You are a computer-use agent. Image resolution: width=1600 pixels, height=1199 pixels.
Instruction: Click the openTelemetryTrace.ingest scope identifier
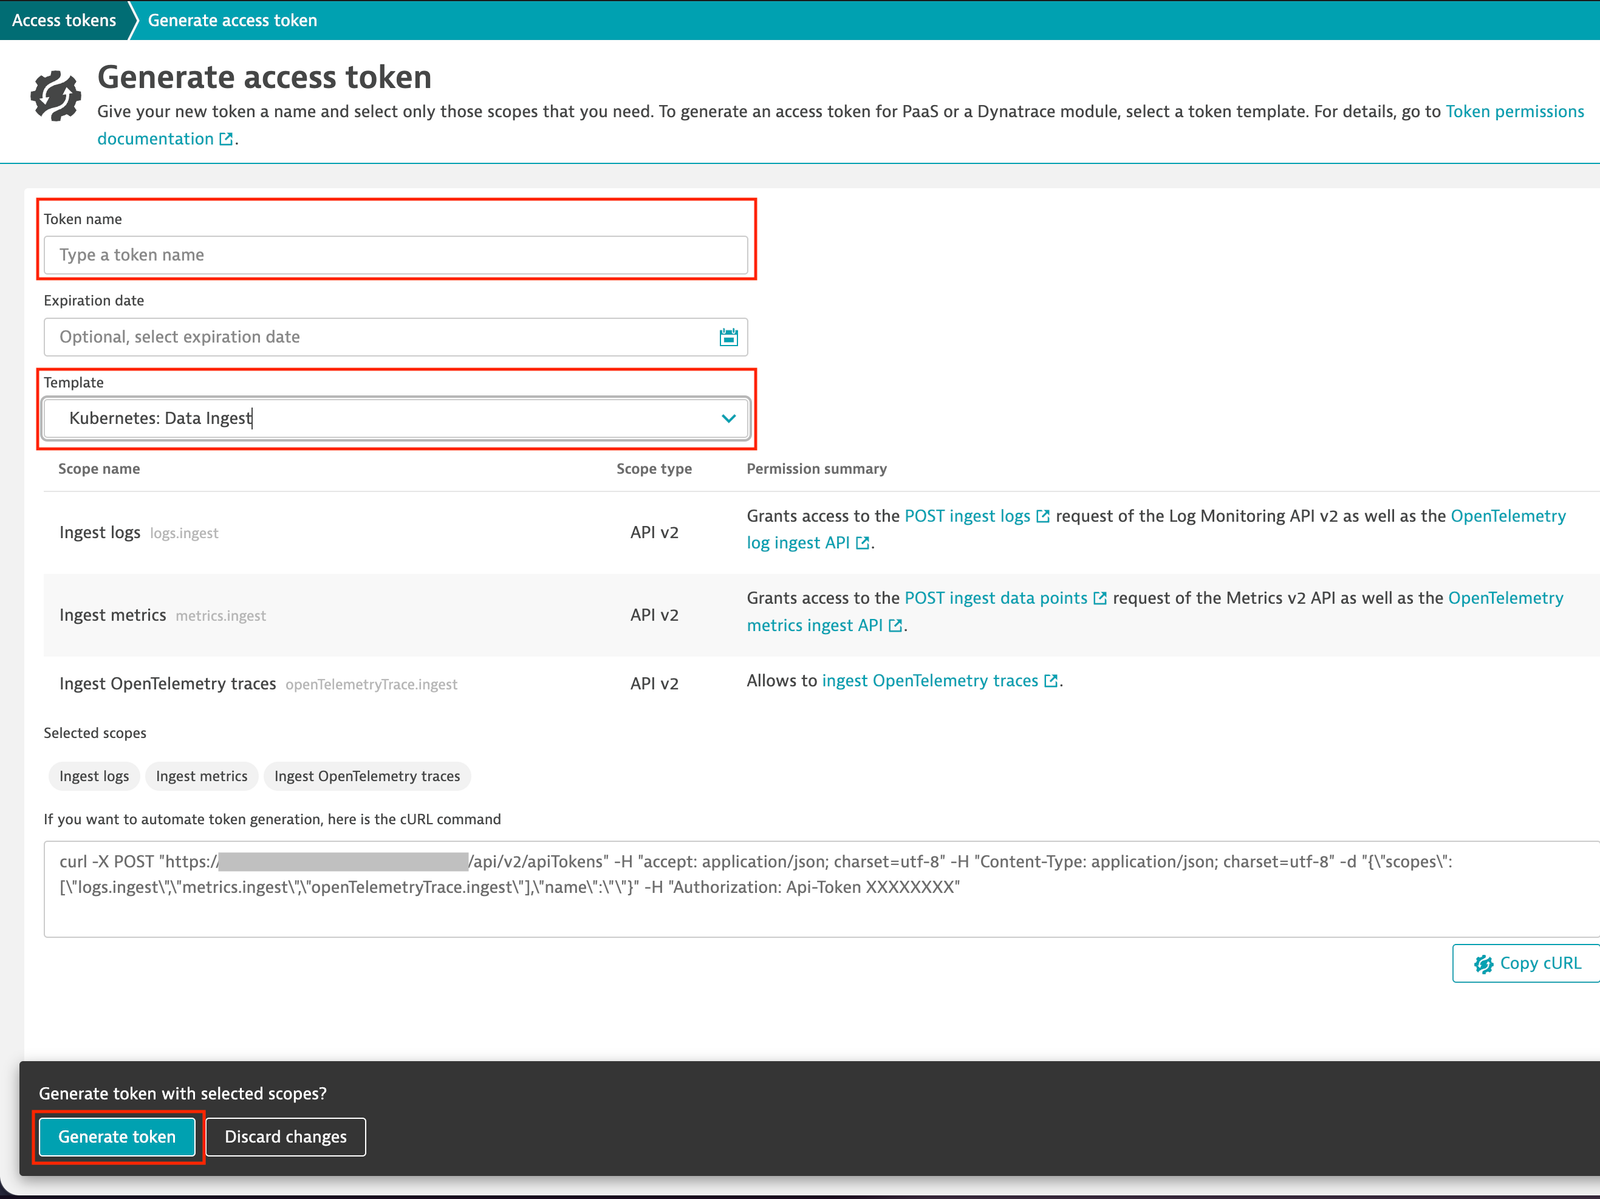point(371,685)
